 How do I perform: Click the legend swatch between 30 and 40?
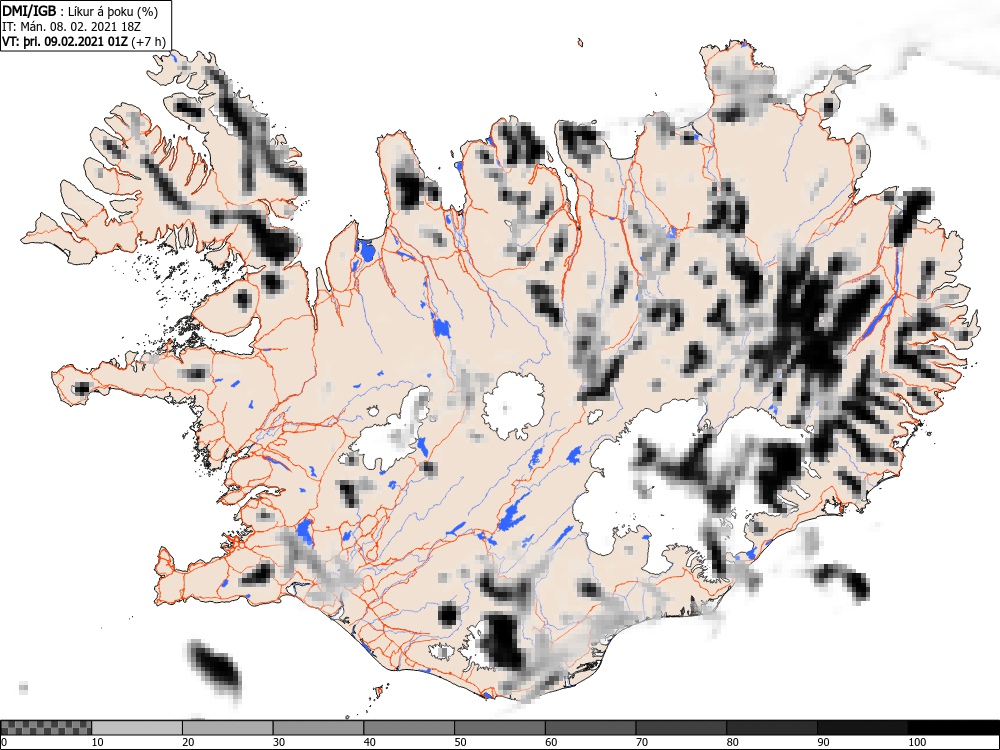318,728
